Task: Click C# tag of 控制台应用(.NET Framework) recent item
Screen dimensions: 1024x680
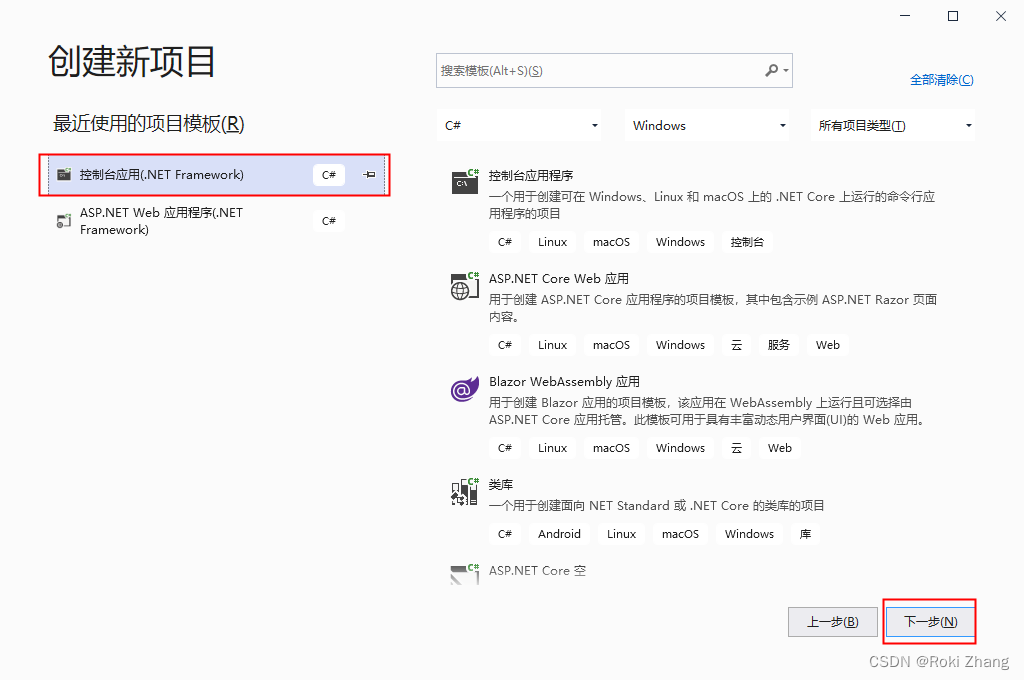Action: 328,175
